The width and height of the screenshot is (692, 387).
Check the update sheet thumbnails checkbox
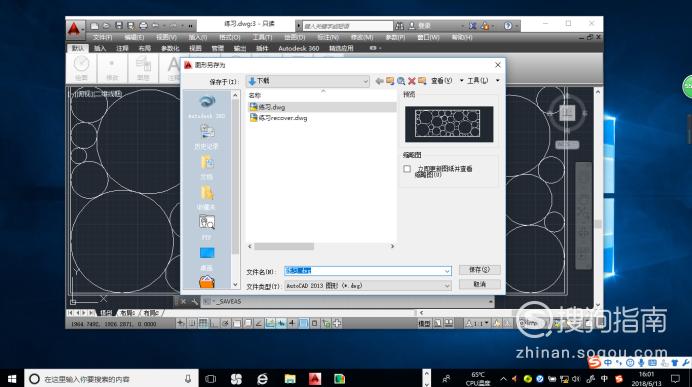[407, 169]
